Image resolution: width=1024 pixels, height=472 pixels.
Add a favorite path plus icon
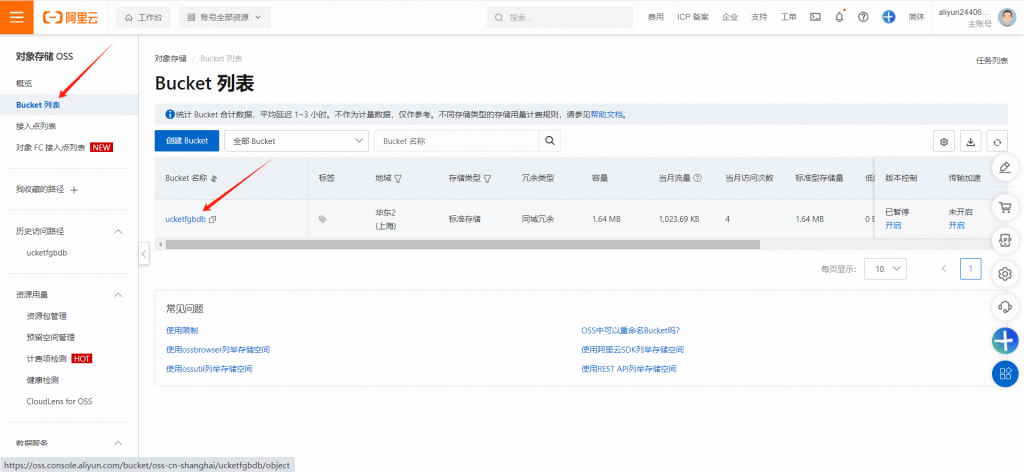click(74, 190)
